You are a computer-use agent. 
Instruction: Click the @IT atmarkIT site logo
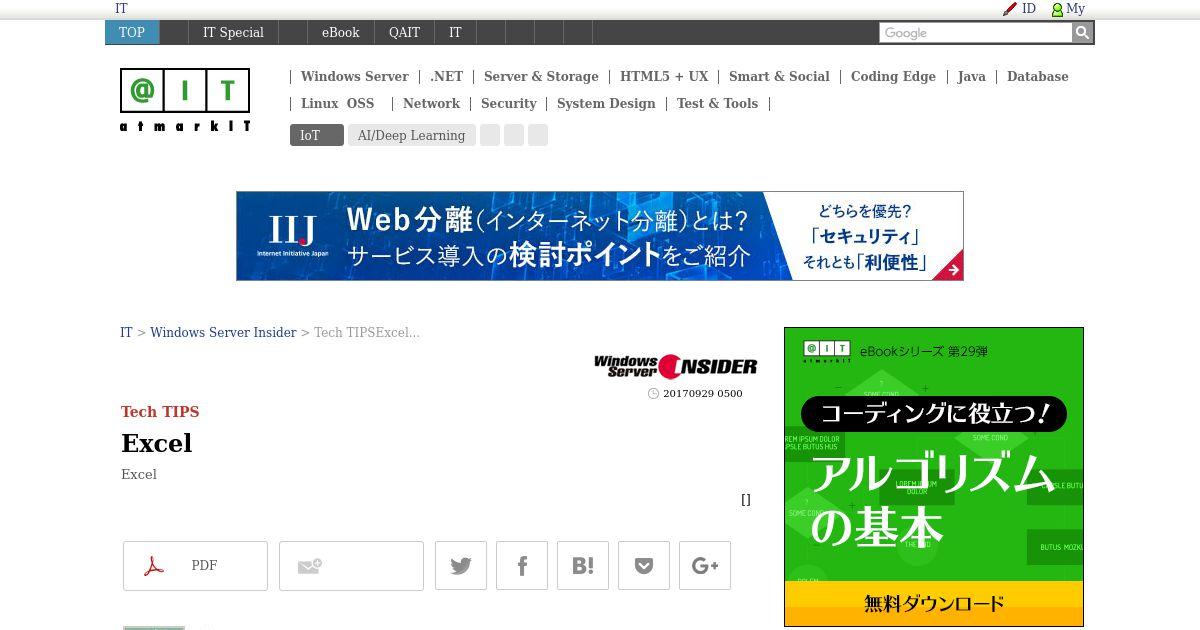click(185, 100)
